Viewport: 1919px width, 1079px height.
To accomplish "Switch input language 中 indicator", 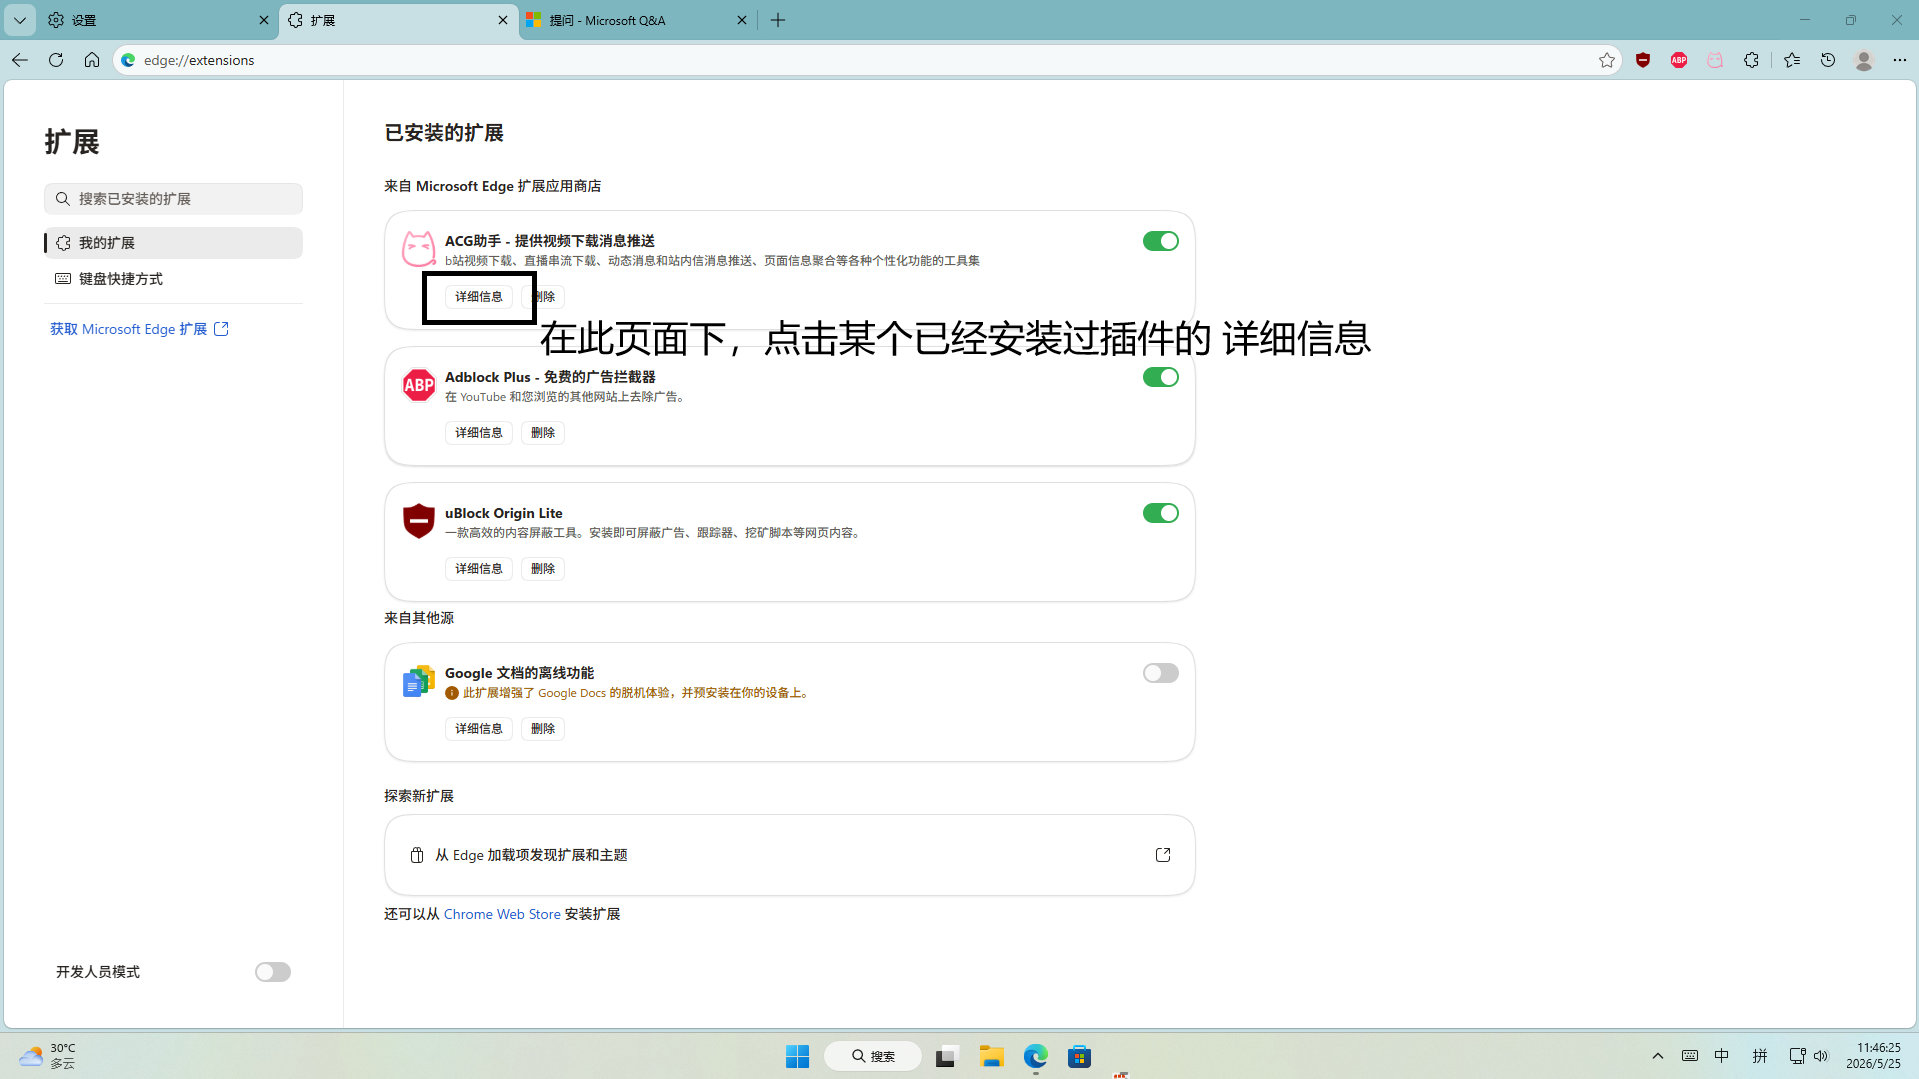I will tap(1721, 1056).
